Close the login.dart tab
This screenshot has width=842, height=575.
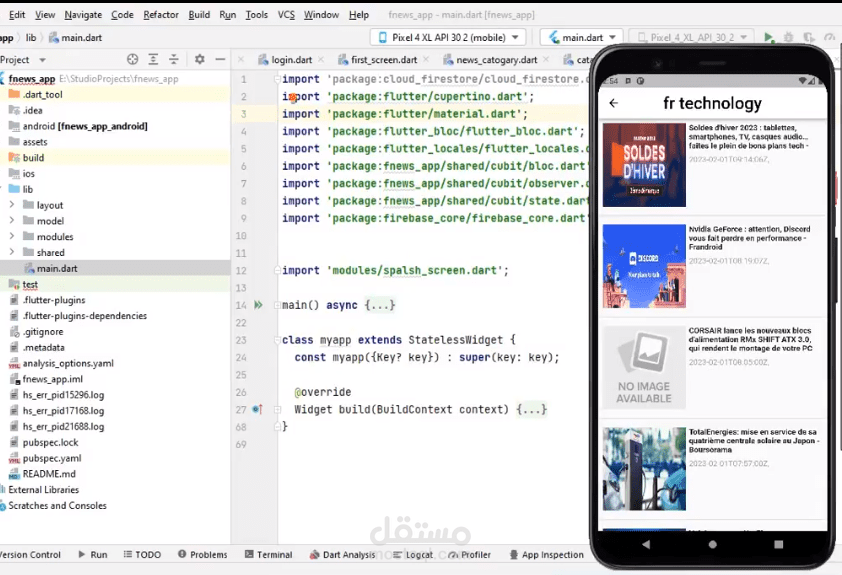point(321,60)
